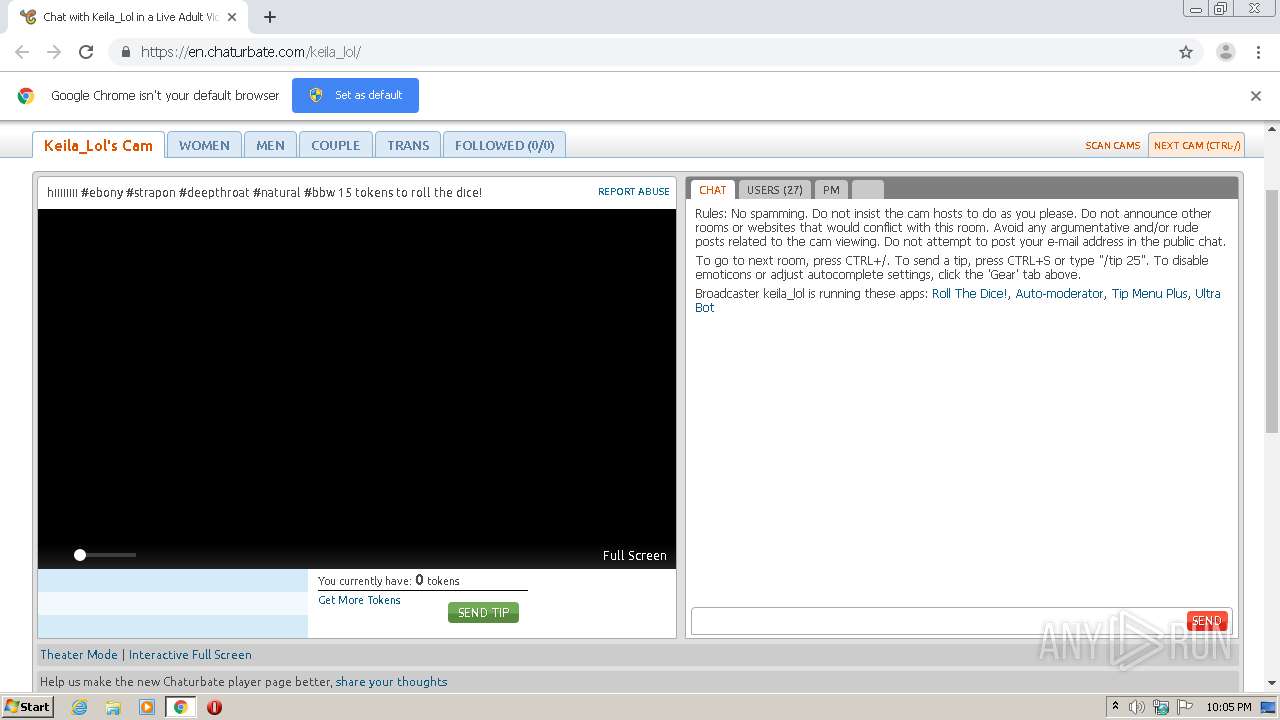Open the red antivirus taskbar icon
Viewport: 1280px width, 720px height.
[x=214, y=707]
